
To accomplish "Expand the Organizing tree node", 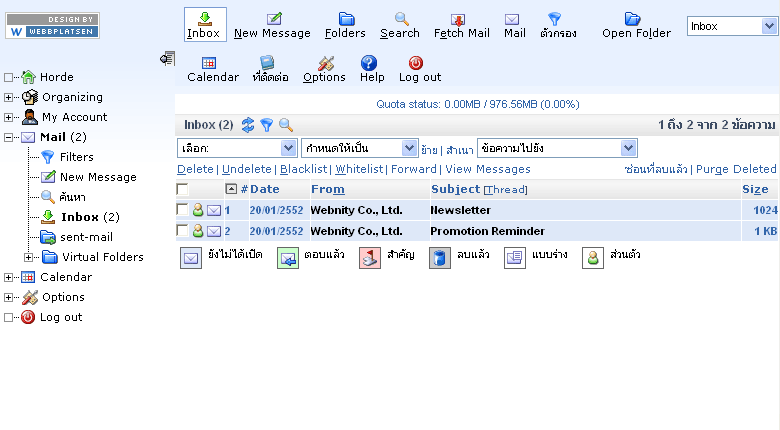I will [8, 97].
